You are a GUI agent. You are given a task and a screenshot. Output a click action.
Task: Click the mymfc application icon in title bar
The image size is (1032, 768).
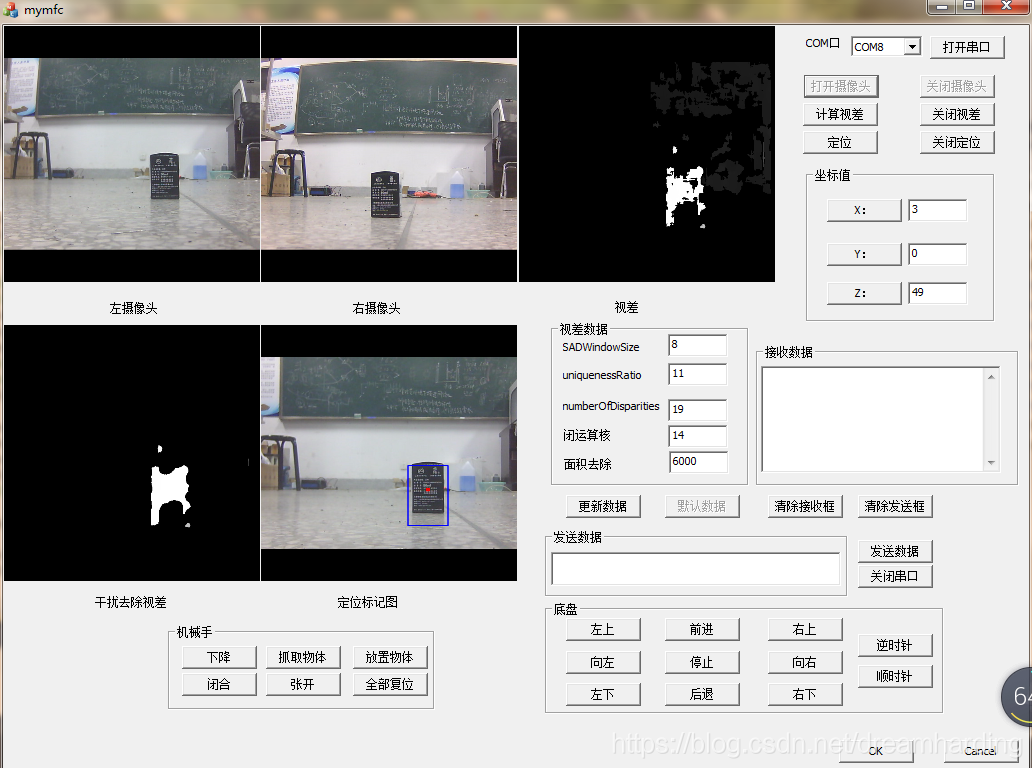click(10, 10)
